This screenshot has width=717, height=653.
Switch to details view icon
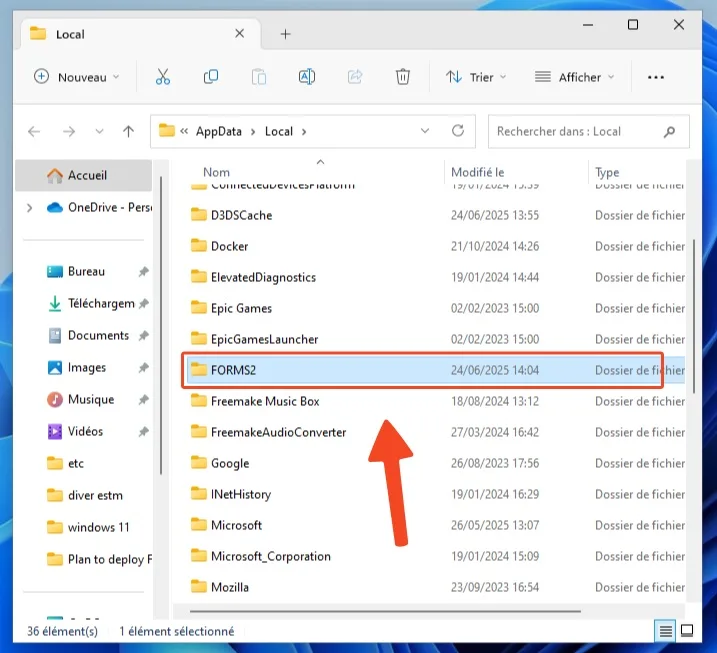pyautogui.click(x=666, y=631)
